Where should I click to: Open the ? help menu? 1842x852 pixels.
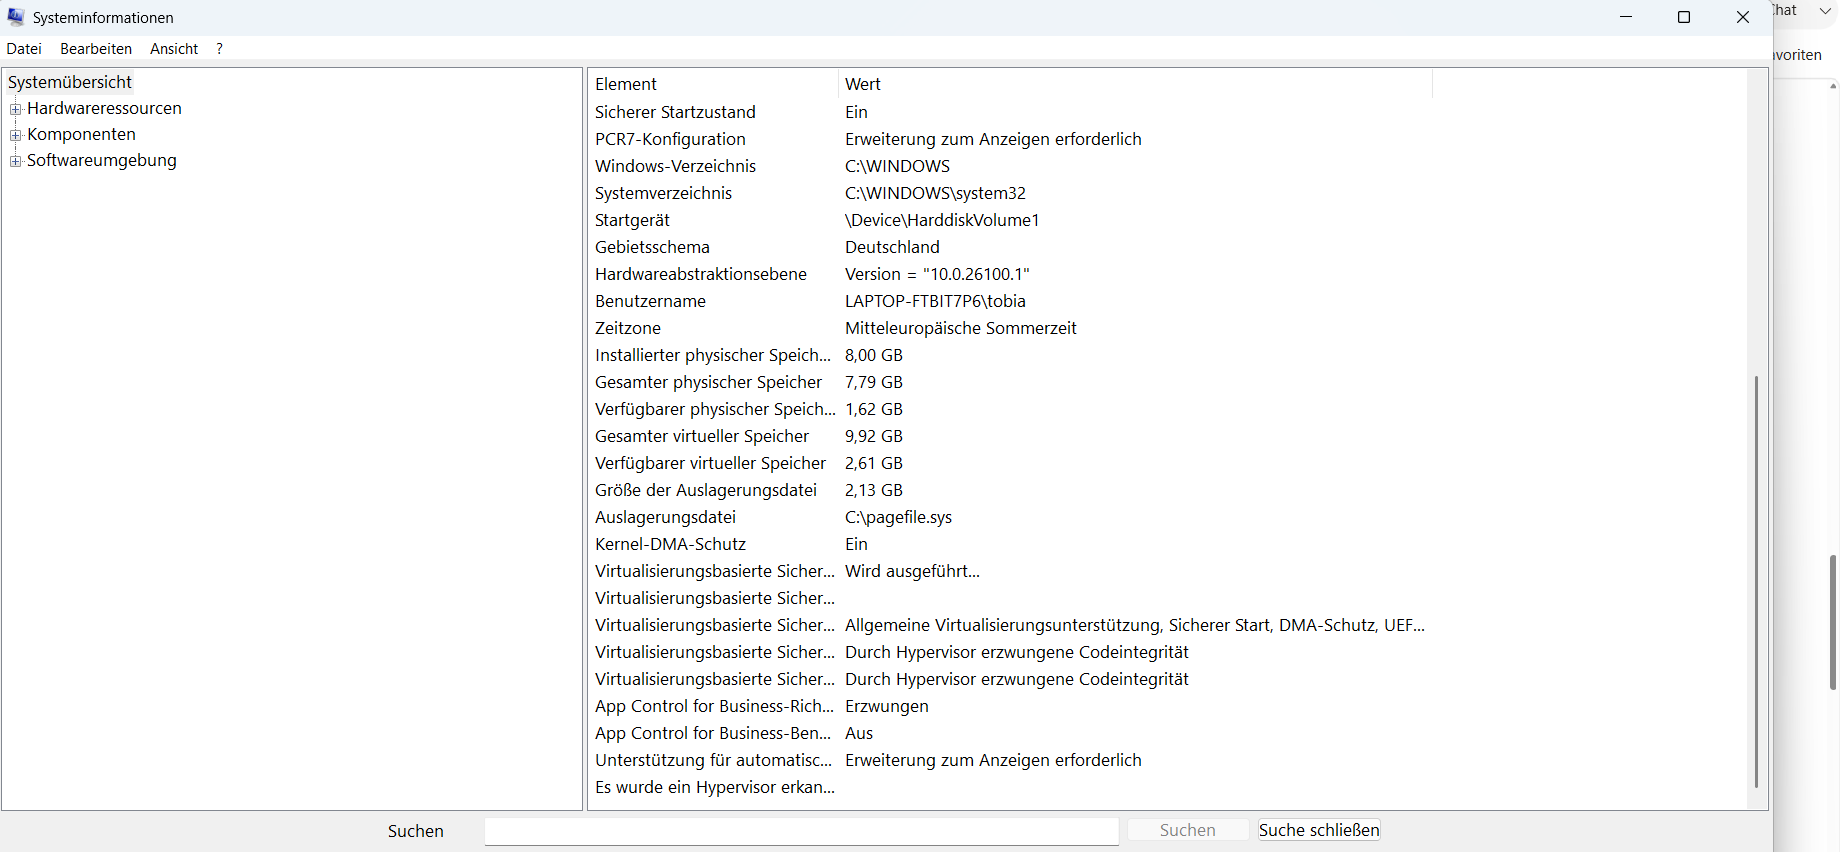pyautogui.click(x=219, y=49)
